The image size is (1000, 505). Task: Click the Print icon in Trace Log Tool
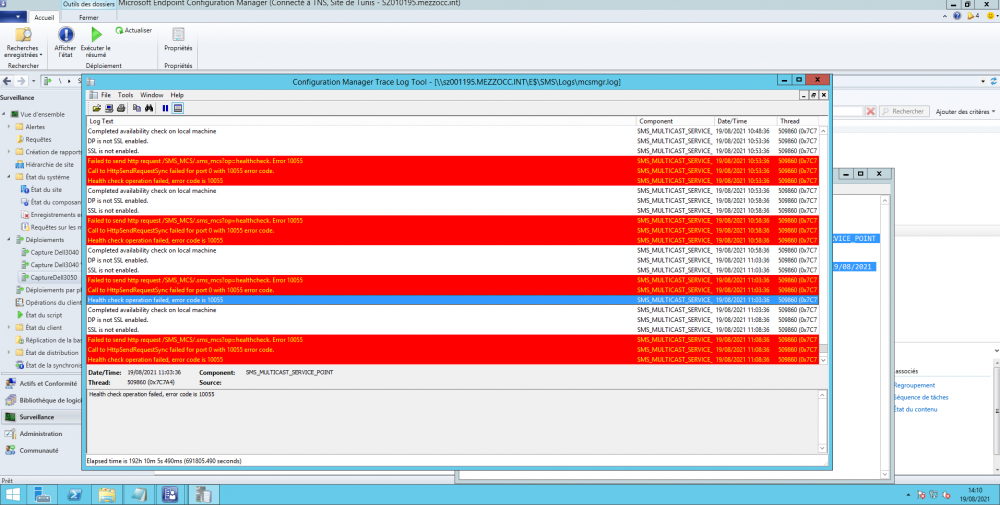[121, 108]
